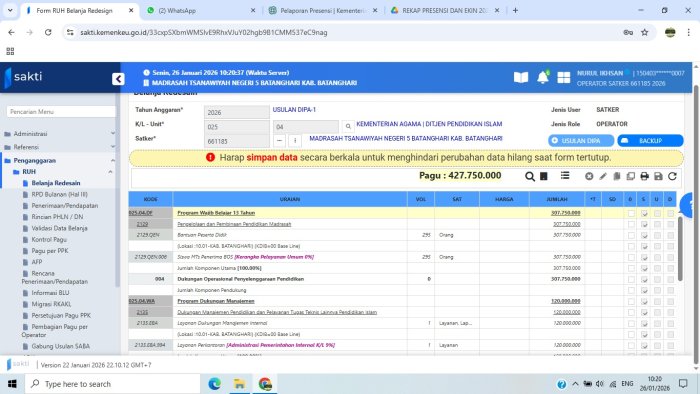
Task: Click the page vertical scrollbar at far right
Action: coord(696,223)
